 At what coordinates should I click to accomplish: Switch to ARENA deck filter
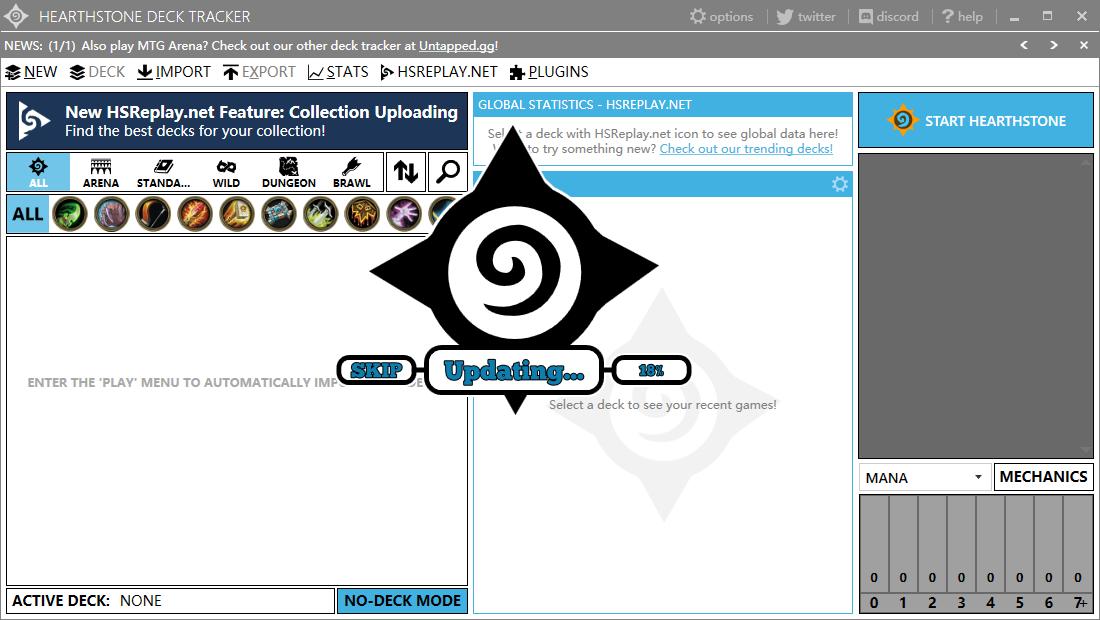(x=101, y=173)
